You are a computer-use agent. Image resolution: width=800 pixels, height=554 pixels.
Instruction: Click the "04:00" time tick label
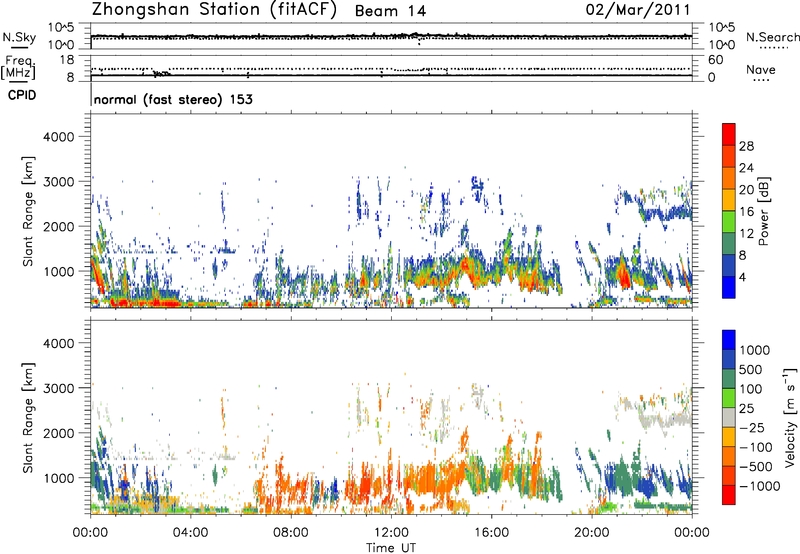click(x=190, y=533)
